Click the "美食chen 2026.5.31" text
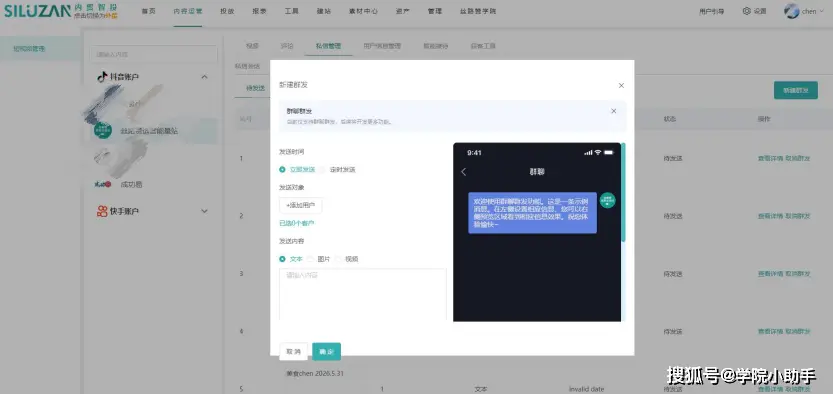 (x=315, y=373)
